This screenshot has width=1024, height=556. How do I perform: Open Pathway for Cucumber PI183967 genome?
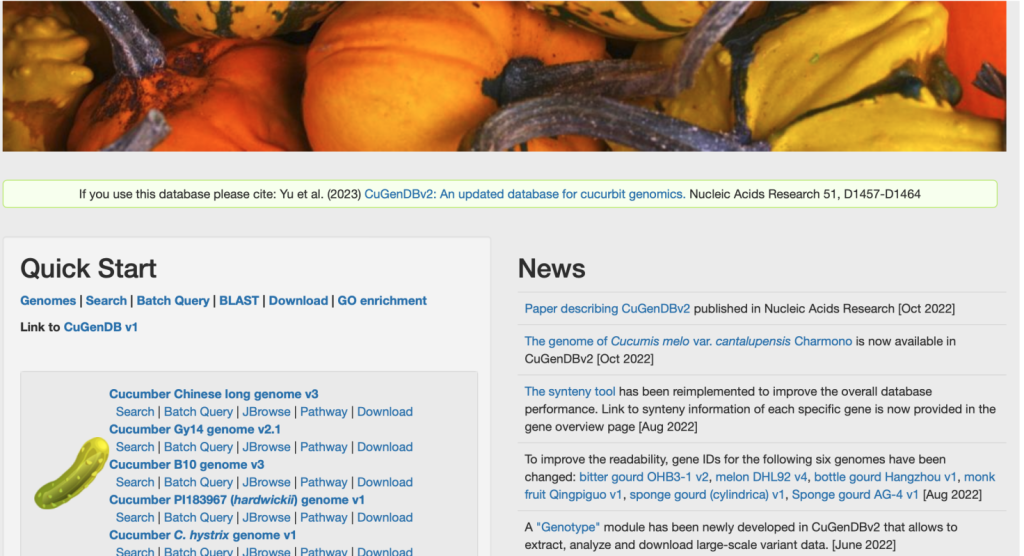pyautogui.click(x=323, y=517)
